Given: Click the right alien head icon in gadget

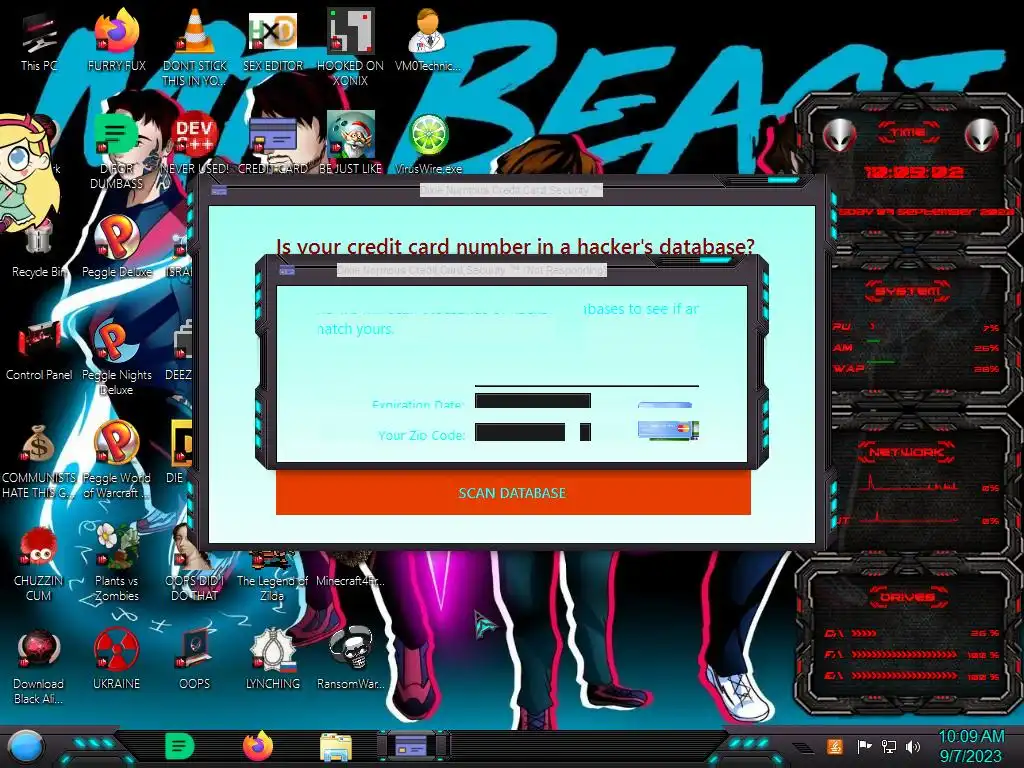Looking at the screenshot, I should point(982,136).
